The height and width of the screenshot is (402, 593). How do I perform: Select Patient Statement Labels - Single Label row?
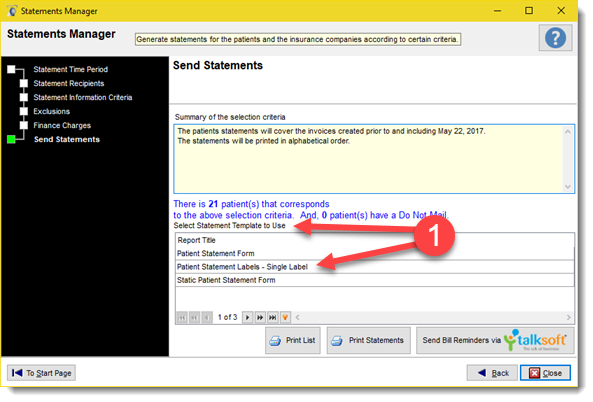click(x=374, y=267)
